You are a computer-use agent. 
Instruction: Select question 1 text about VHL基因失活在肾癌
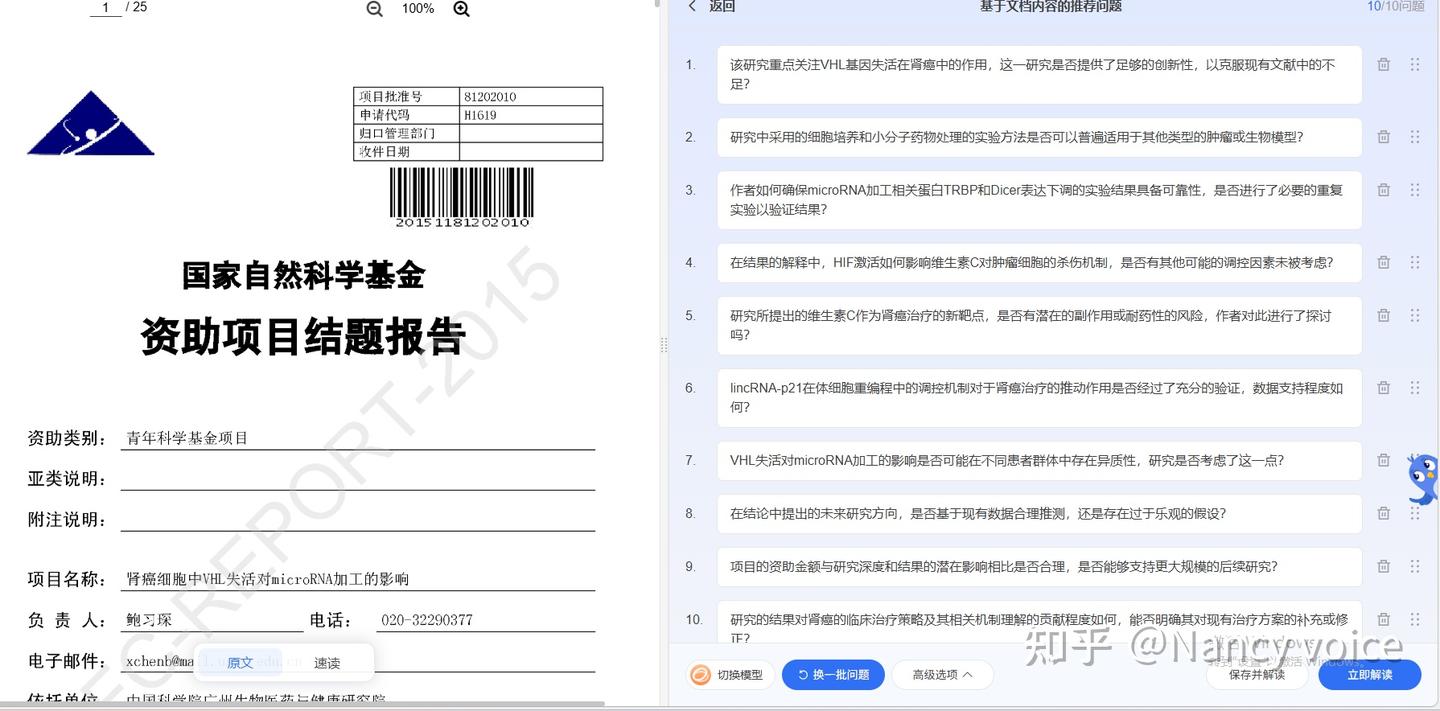point(1039,74)
